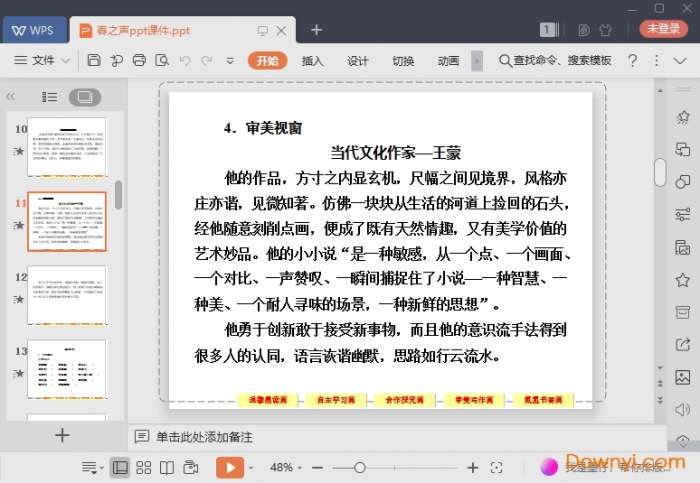Open the 开始 ribbon tab

(x=267, y=60)
